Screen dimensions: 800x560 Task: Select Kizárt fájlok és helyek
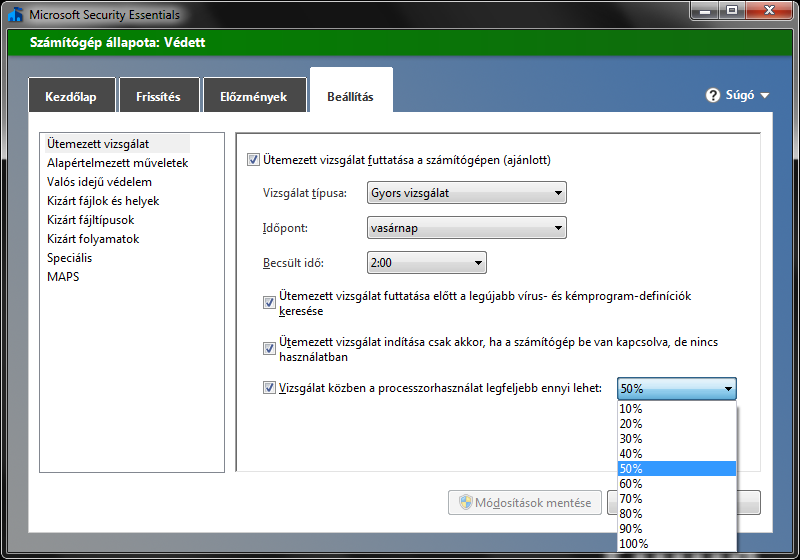point(103,201)
